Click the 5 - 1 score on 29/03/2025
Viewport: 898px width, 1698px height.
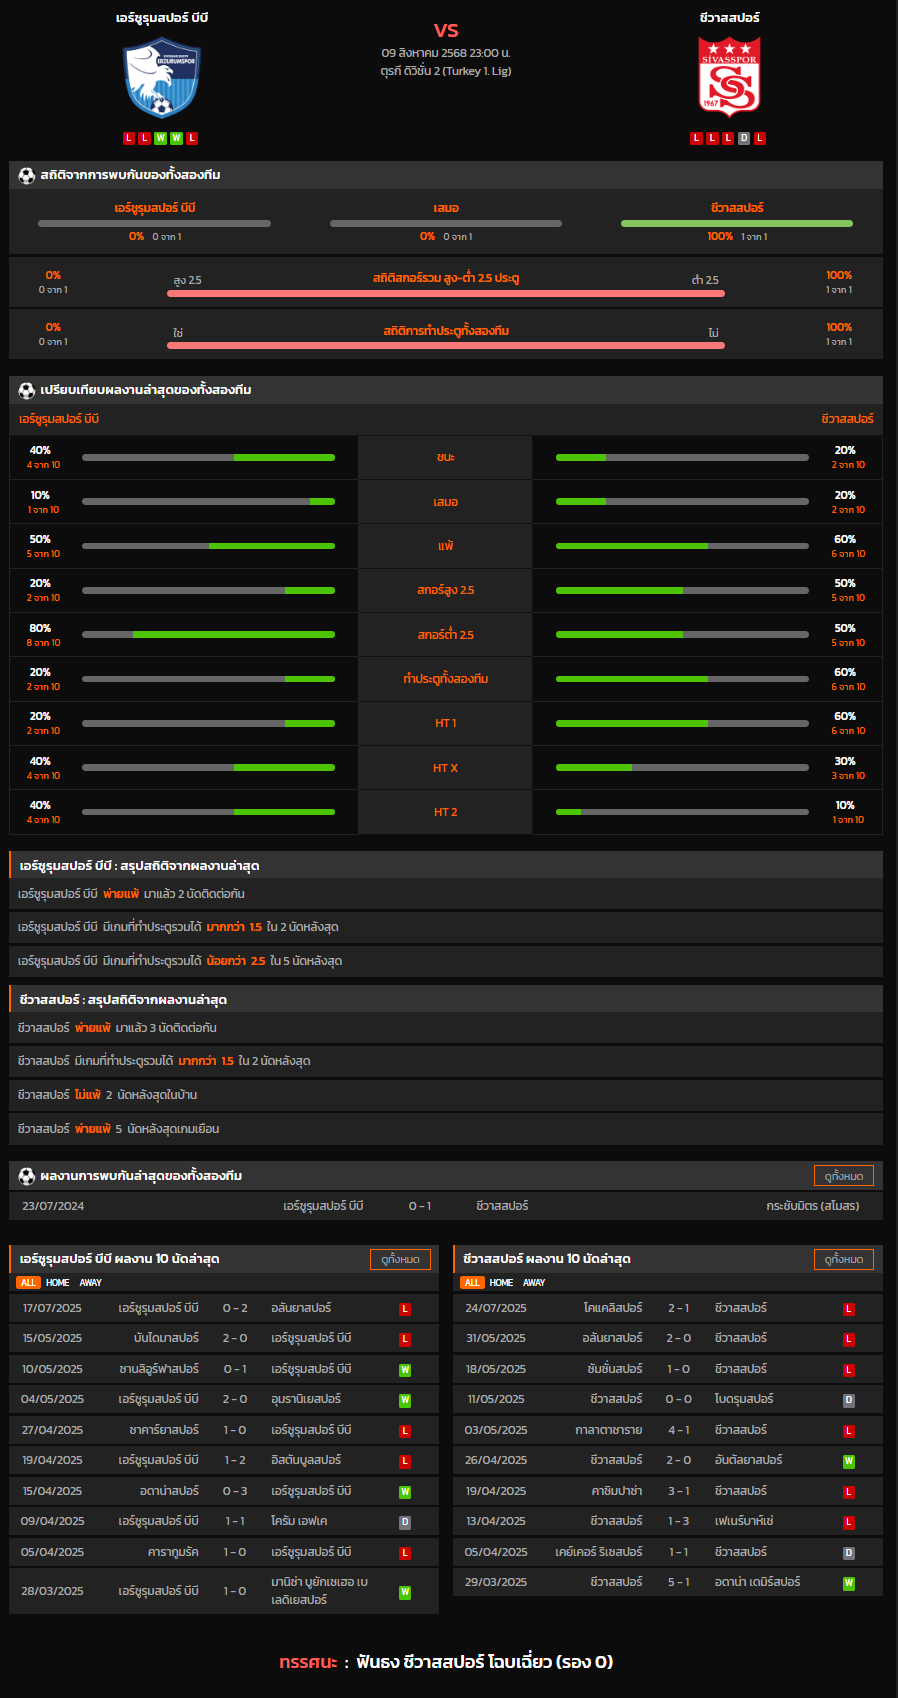pos(679,1582)
